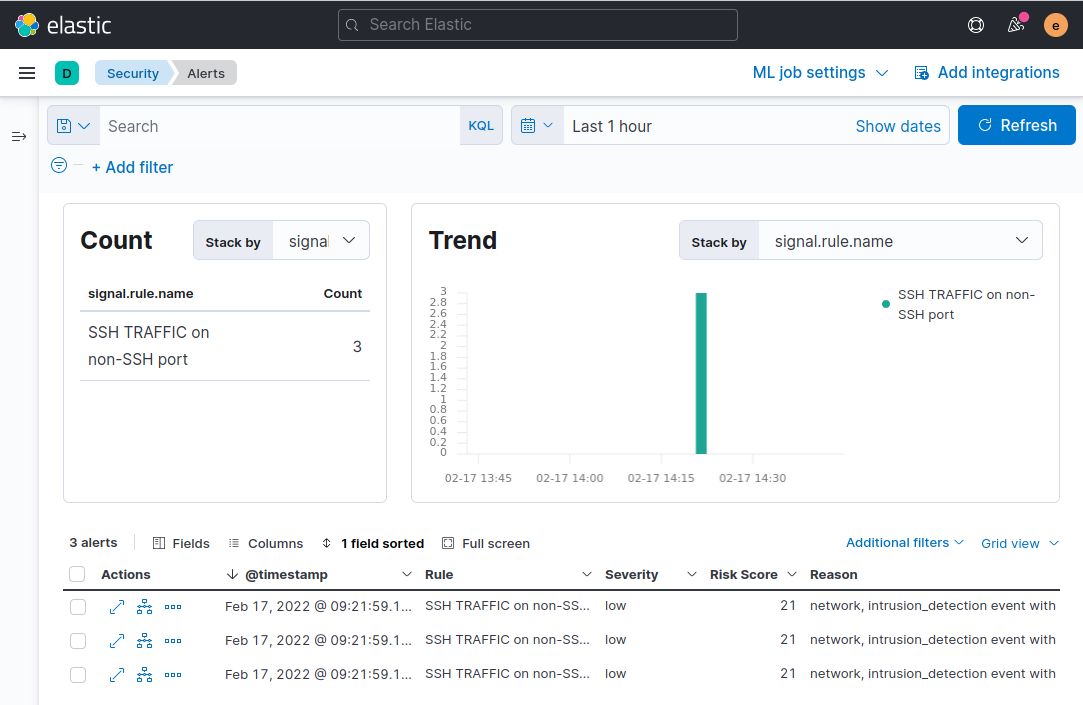Expand the collapsed side navigation arrow
The image size is (1083, 705).
[19, 137]
